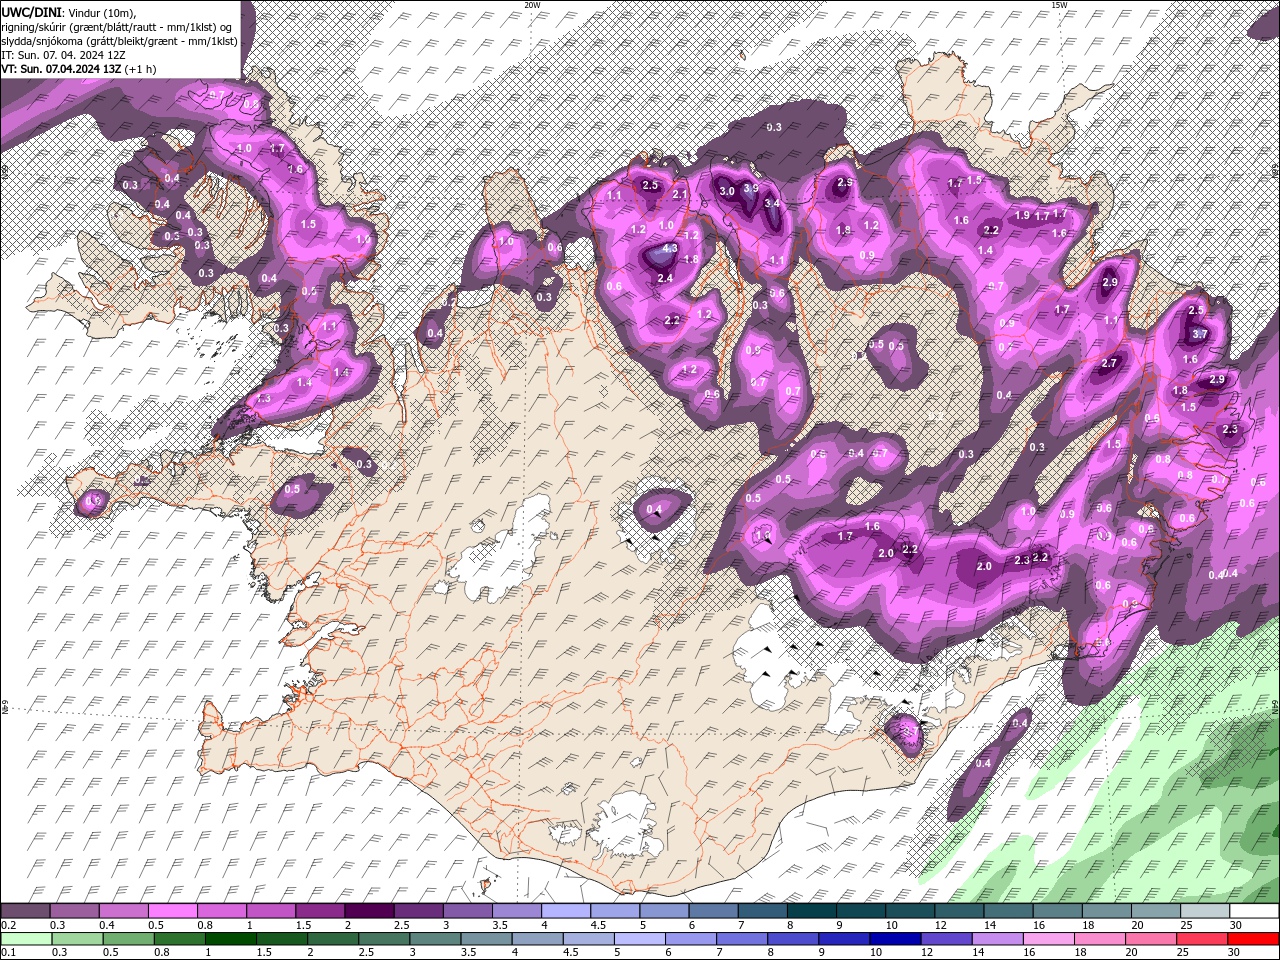The width and height of the screenshot is (1280, 960).
Task: Select the red 30 swatch in bottom legend
Action: (1254, 939)
